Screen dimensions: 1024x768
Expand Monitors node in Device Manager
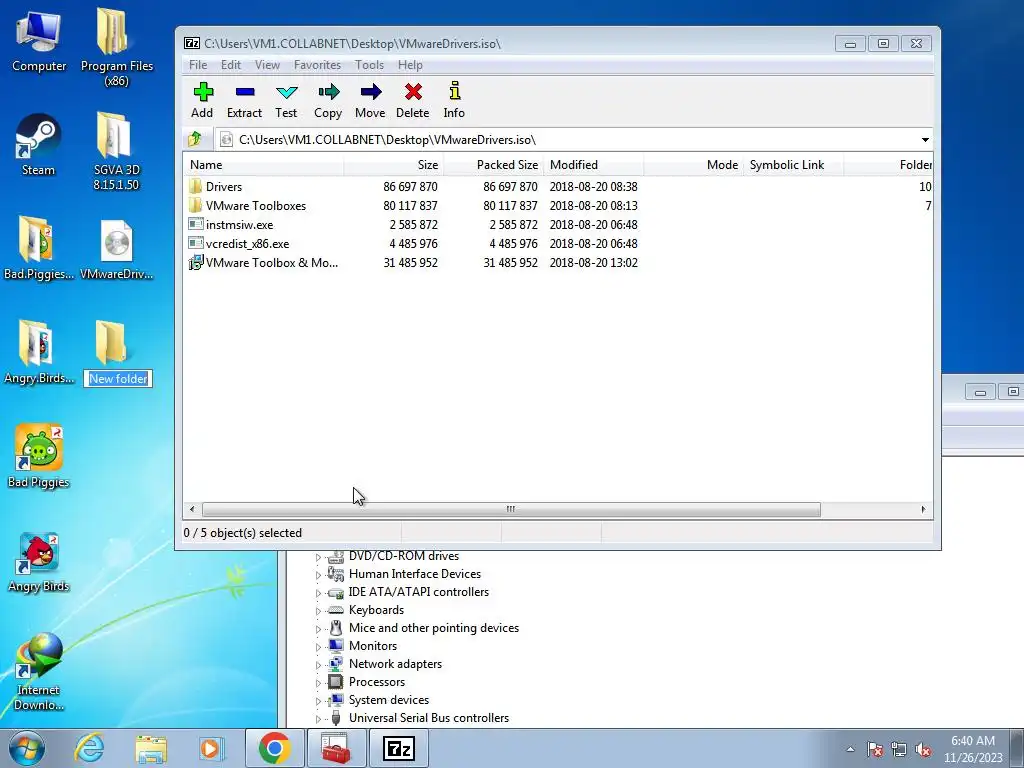click(319, 647)
